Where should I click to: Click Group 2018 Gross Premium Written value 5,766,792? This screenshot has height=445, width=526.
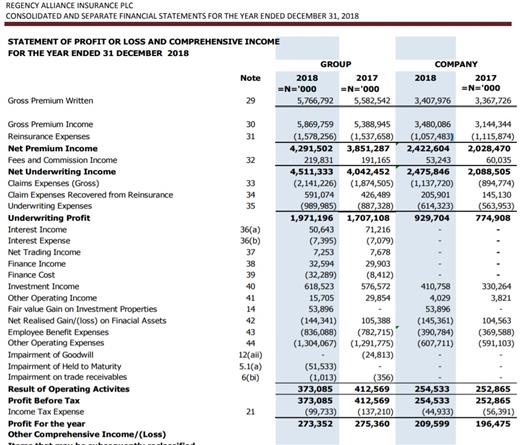(315, 101)
